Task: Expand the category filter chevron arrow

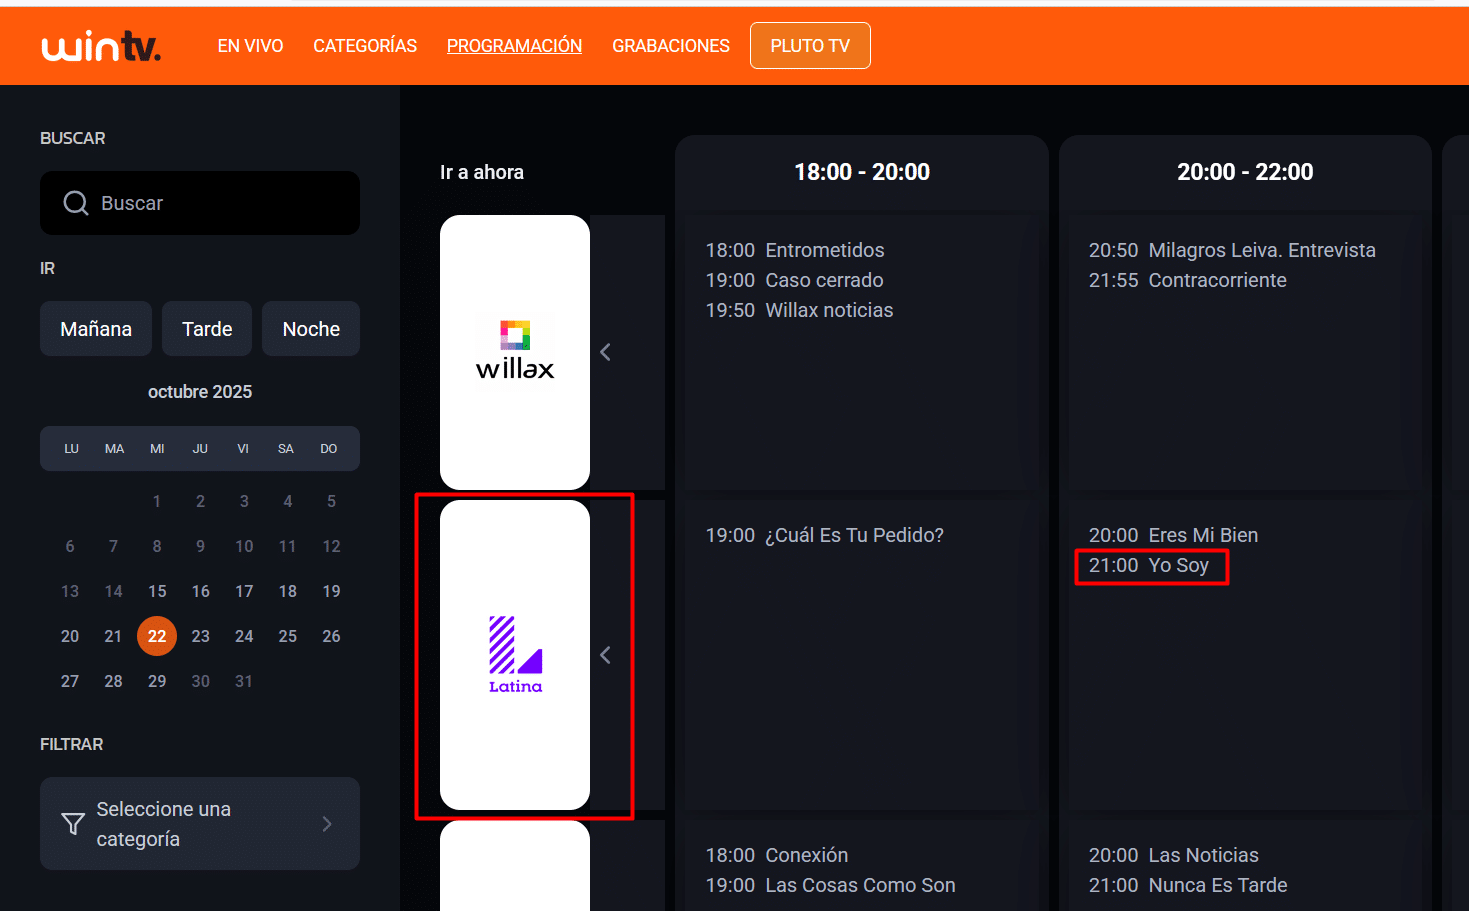Action: pyautogui.click(x=327, y=824)
